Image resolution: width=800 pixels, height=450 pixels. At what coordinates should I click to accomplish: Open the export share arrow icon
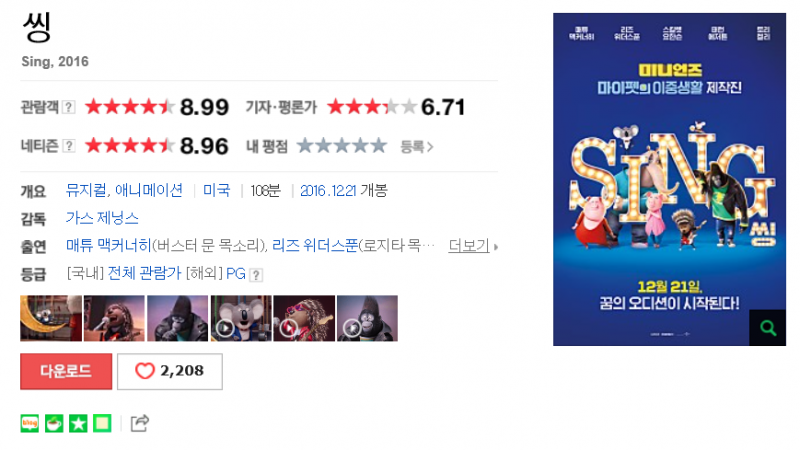coord(139,423)
